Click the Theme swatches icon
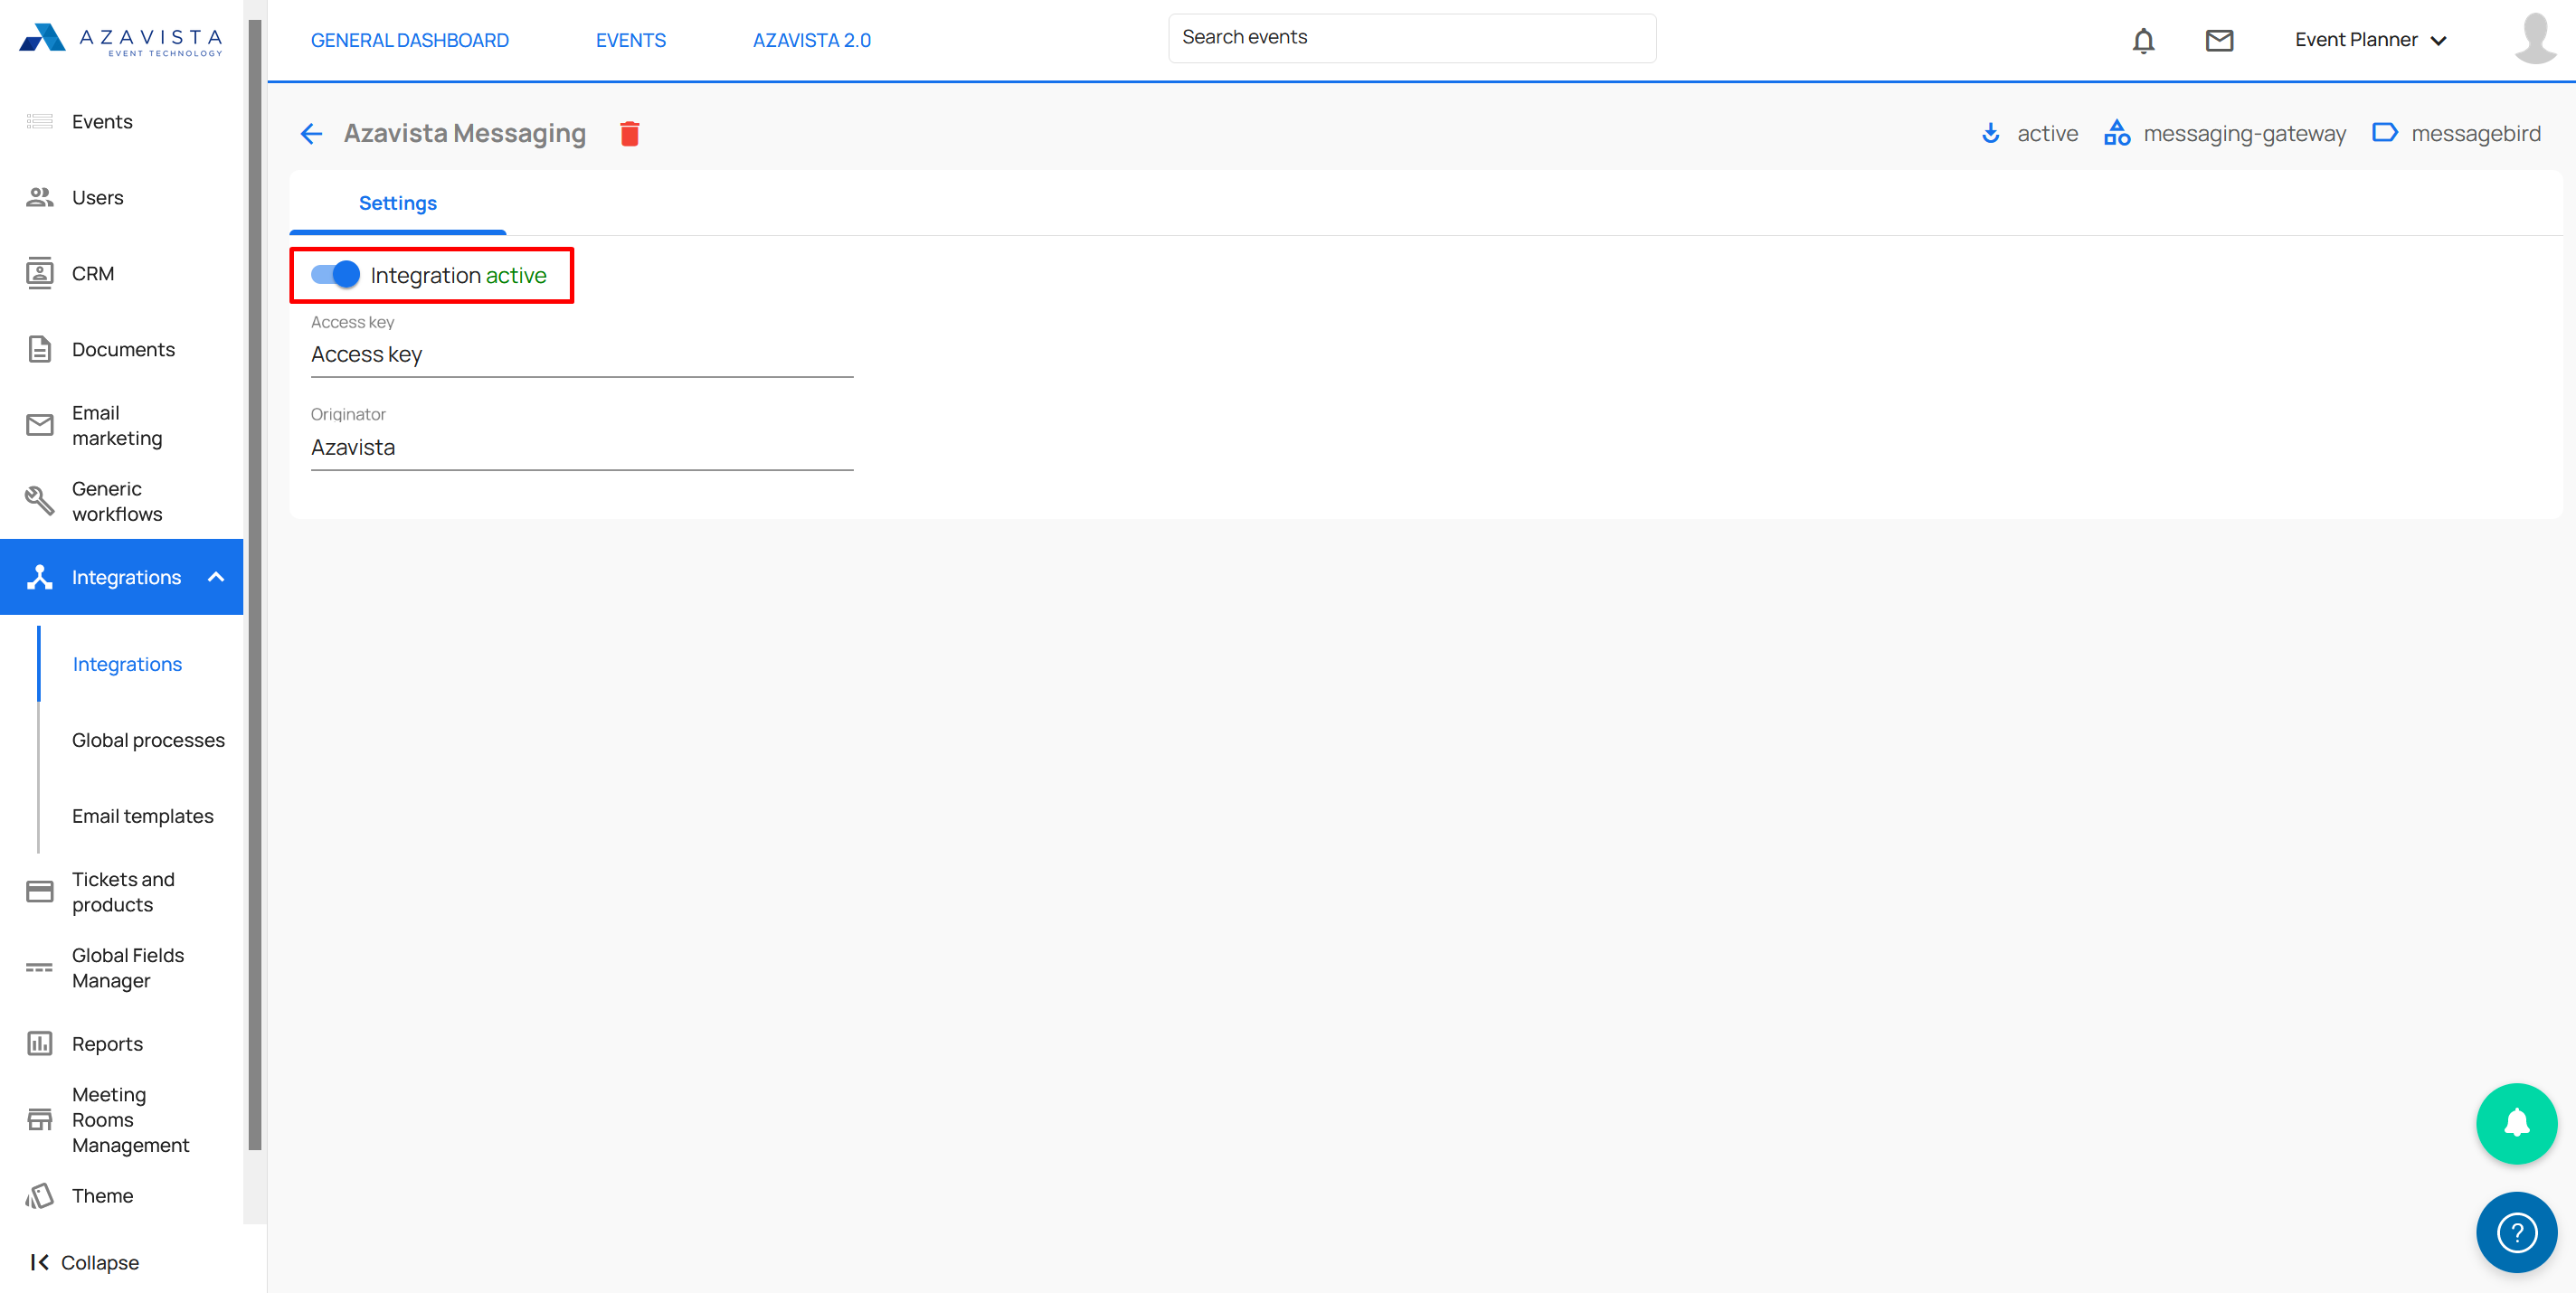 (39, 1196)
